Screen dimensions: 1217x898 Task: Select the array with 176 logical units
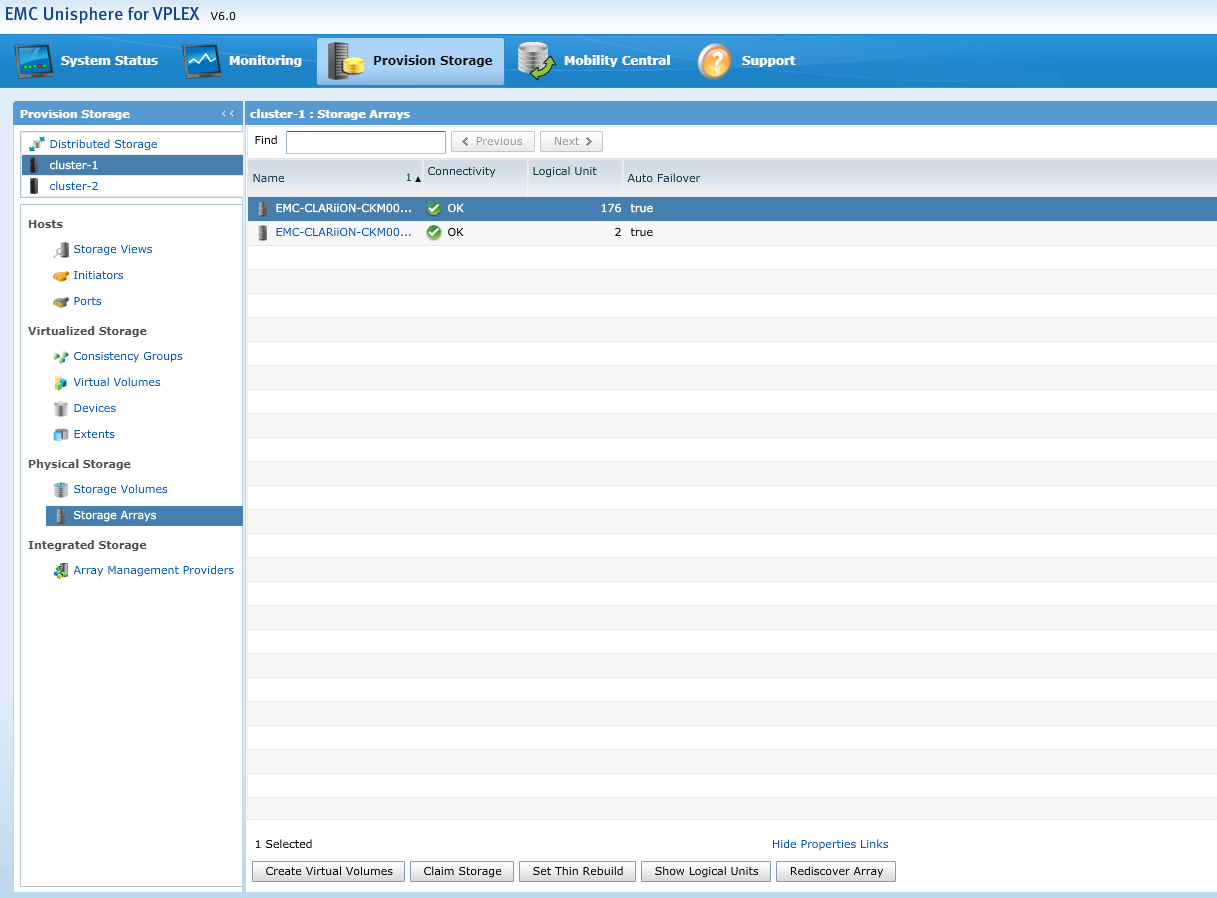pos(732,209)
